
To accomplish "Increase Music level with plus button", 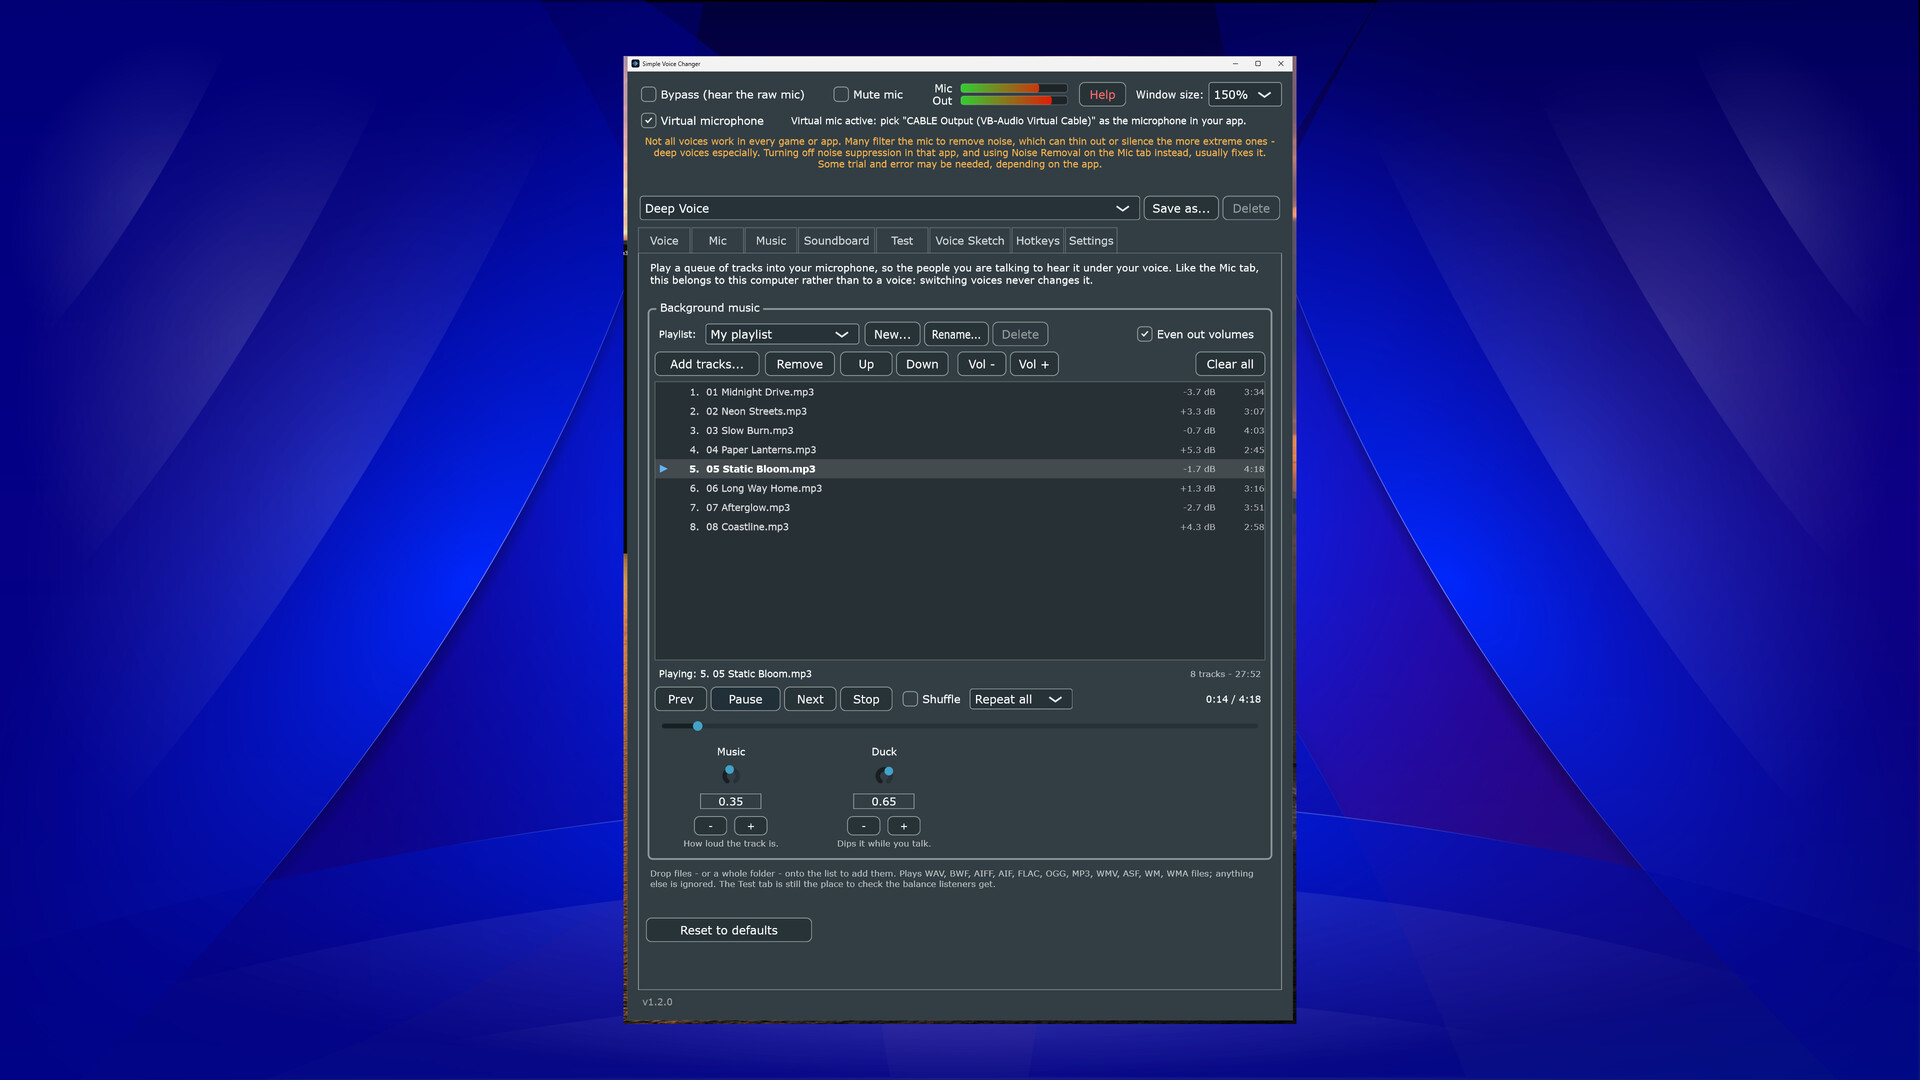I will point(751,826).
